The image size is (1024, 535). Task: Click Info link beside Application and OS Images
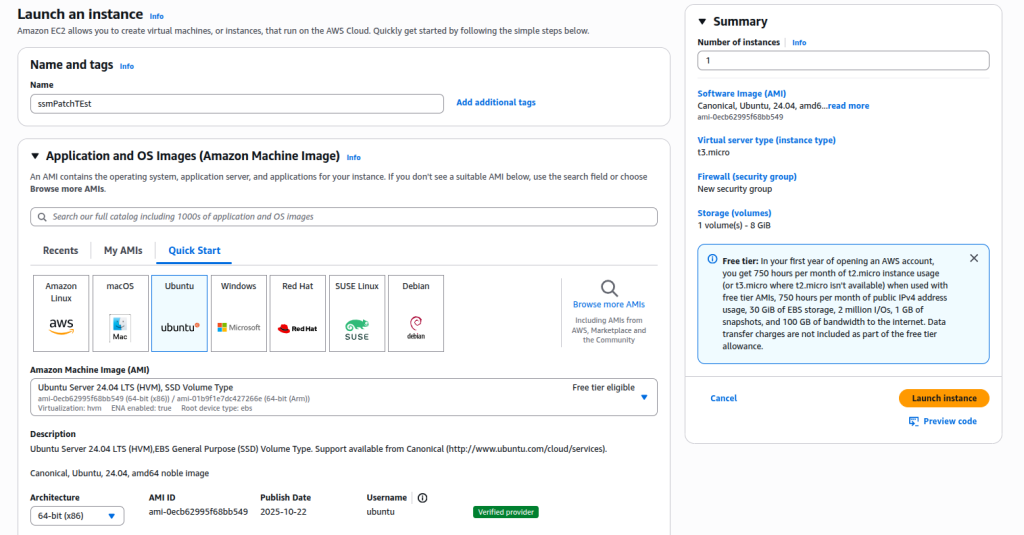(353, 157)
